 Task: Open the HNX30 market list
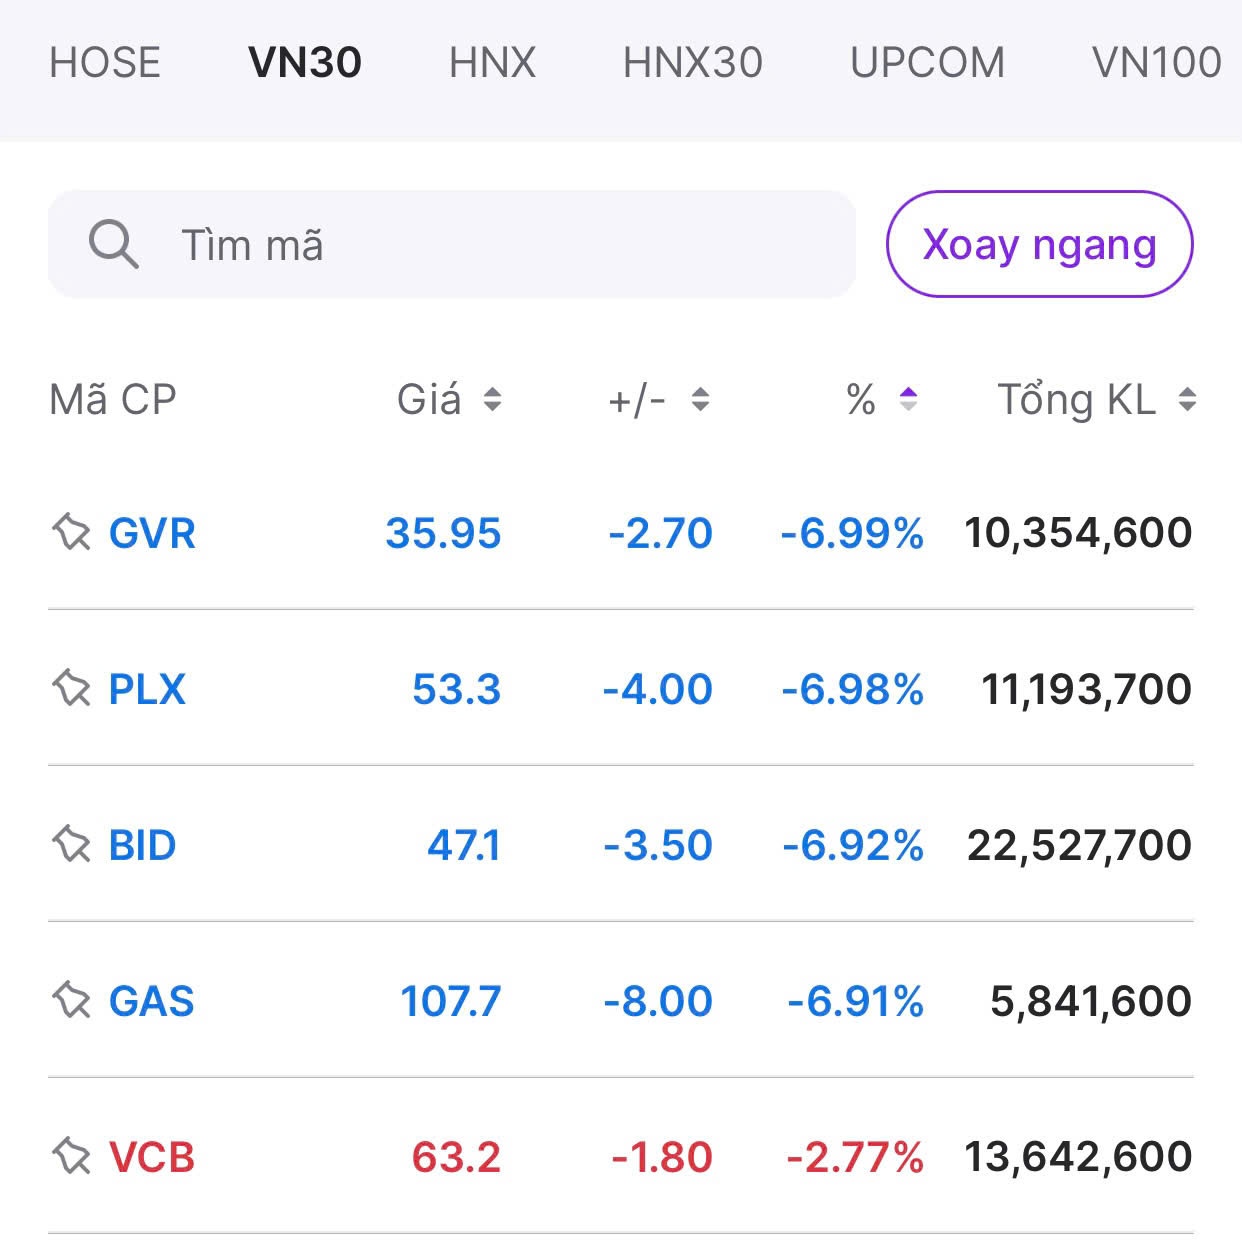pyautogui.click(x=691, y=62)
